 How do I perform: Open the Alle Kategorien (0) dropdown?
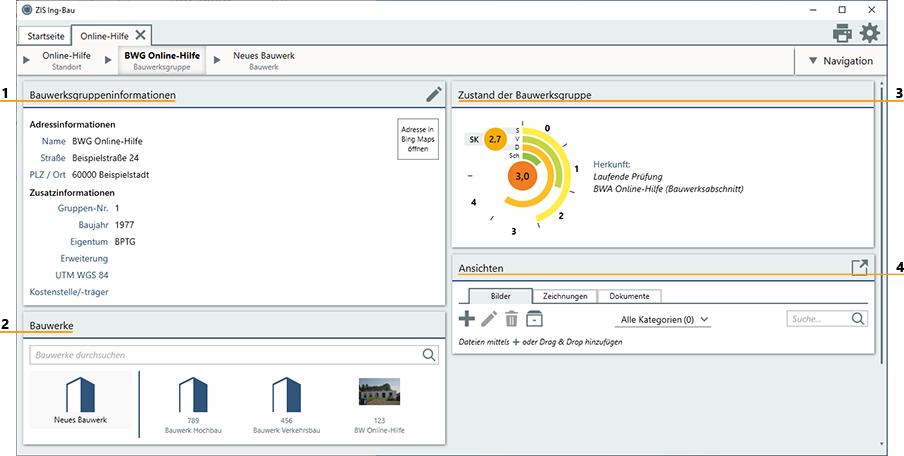coord(665,320)
